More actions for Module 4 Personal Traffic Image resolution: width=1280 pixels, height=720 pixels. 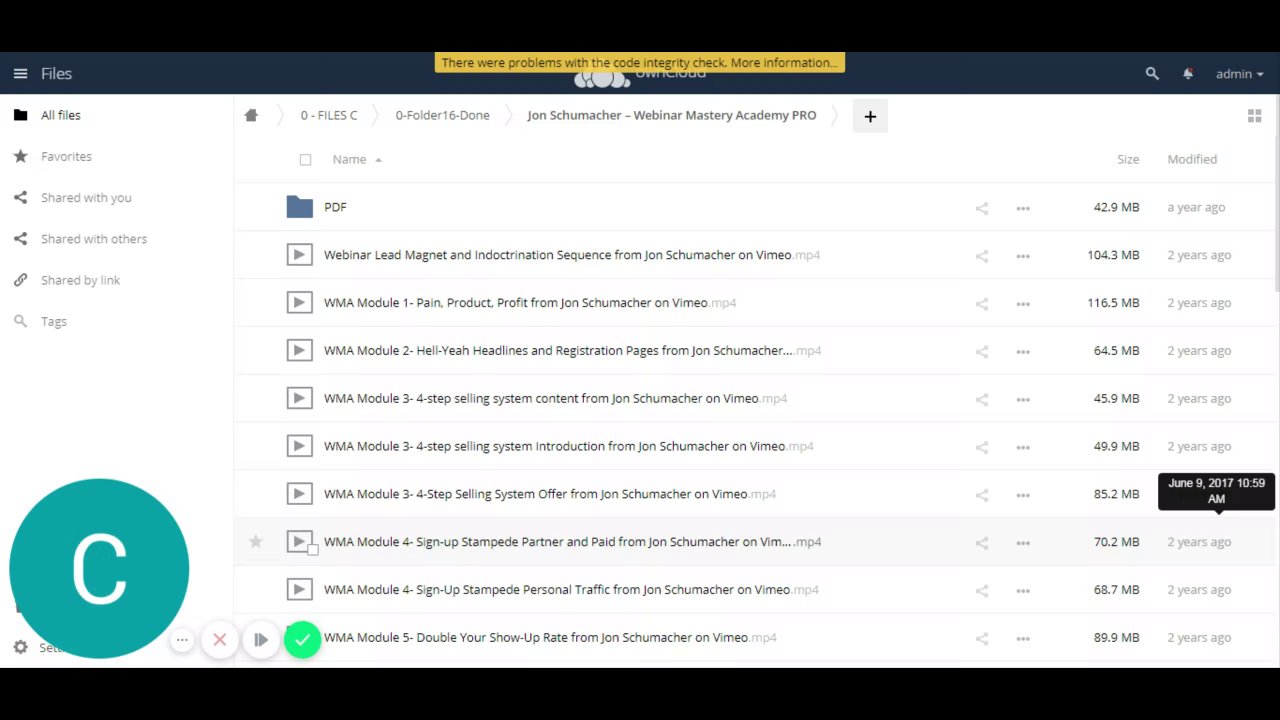point(1023,591)
